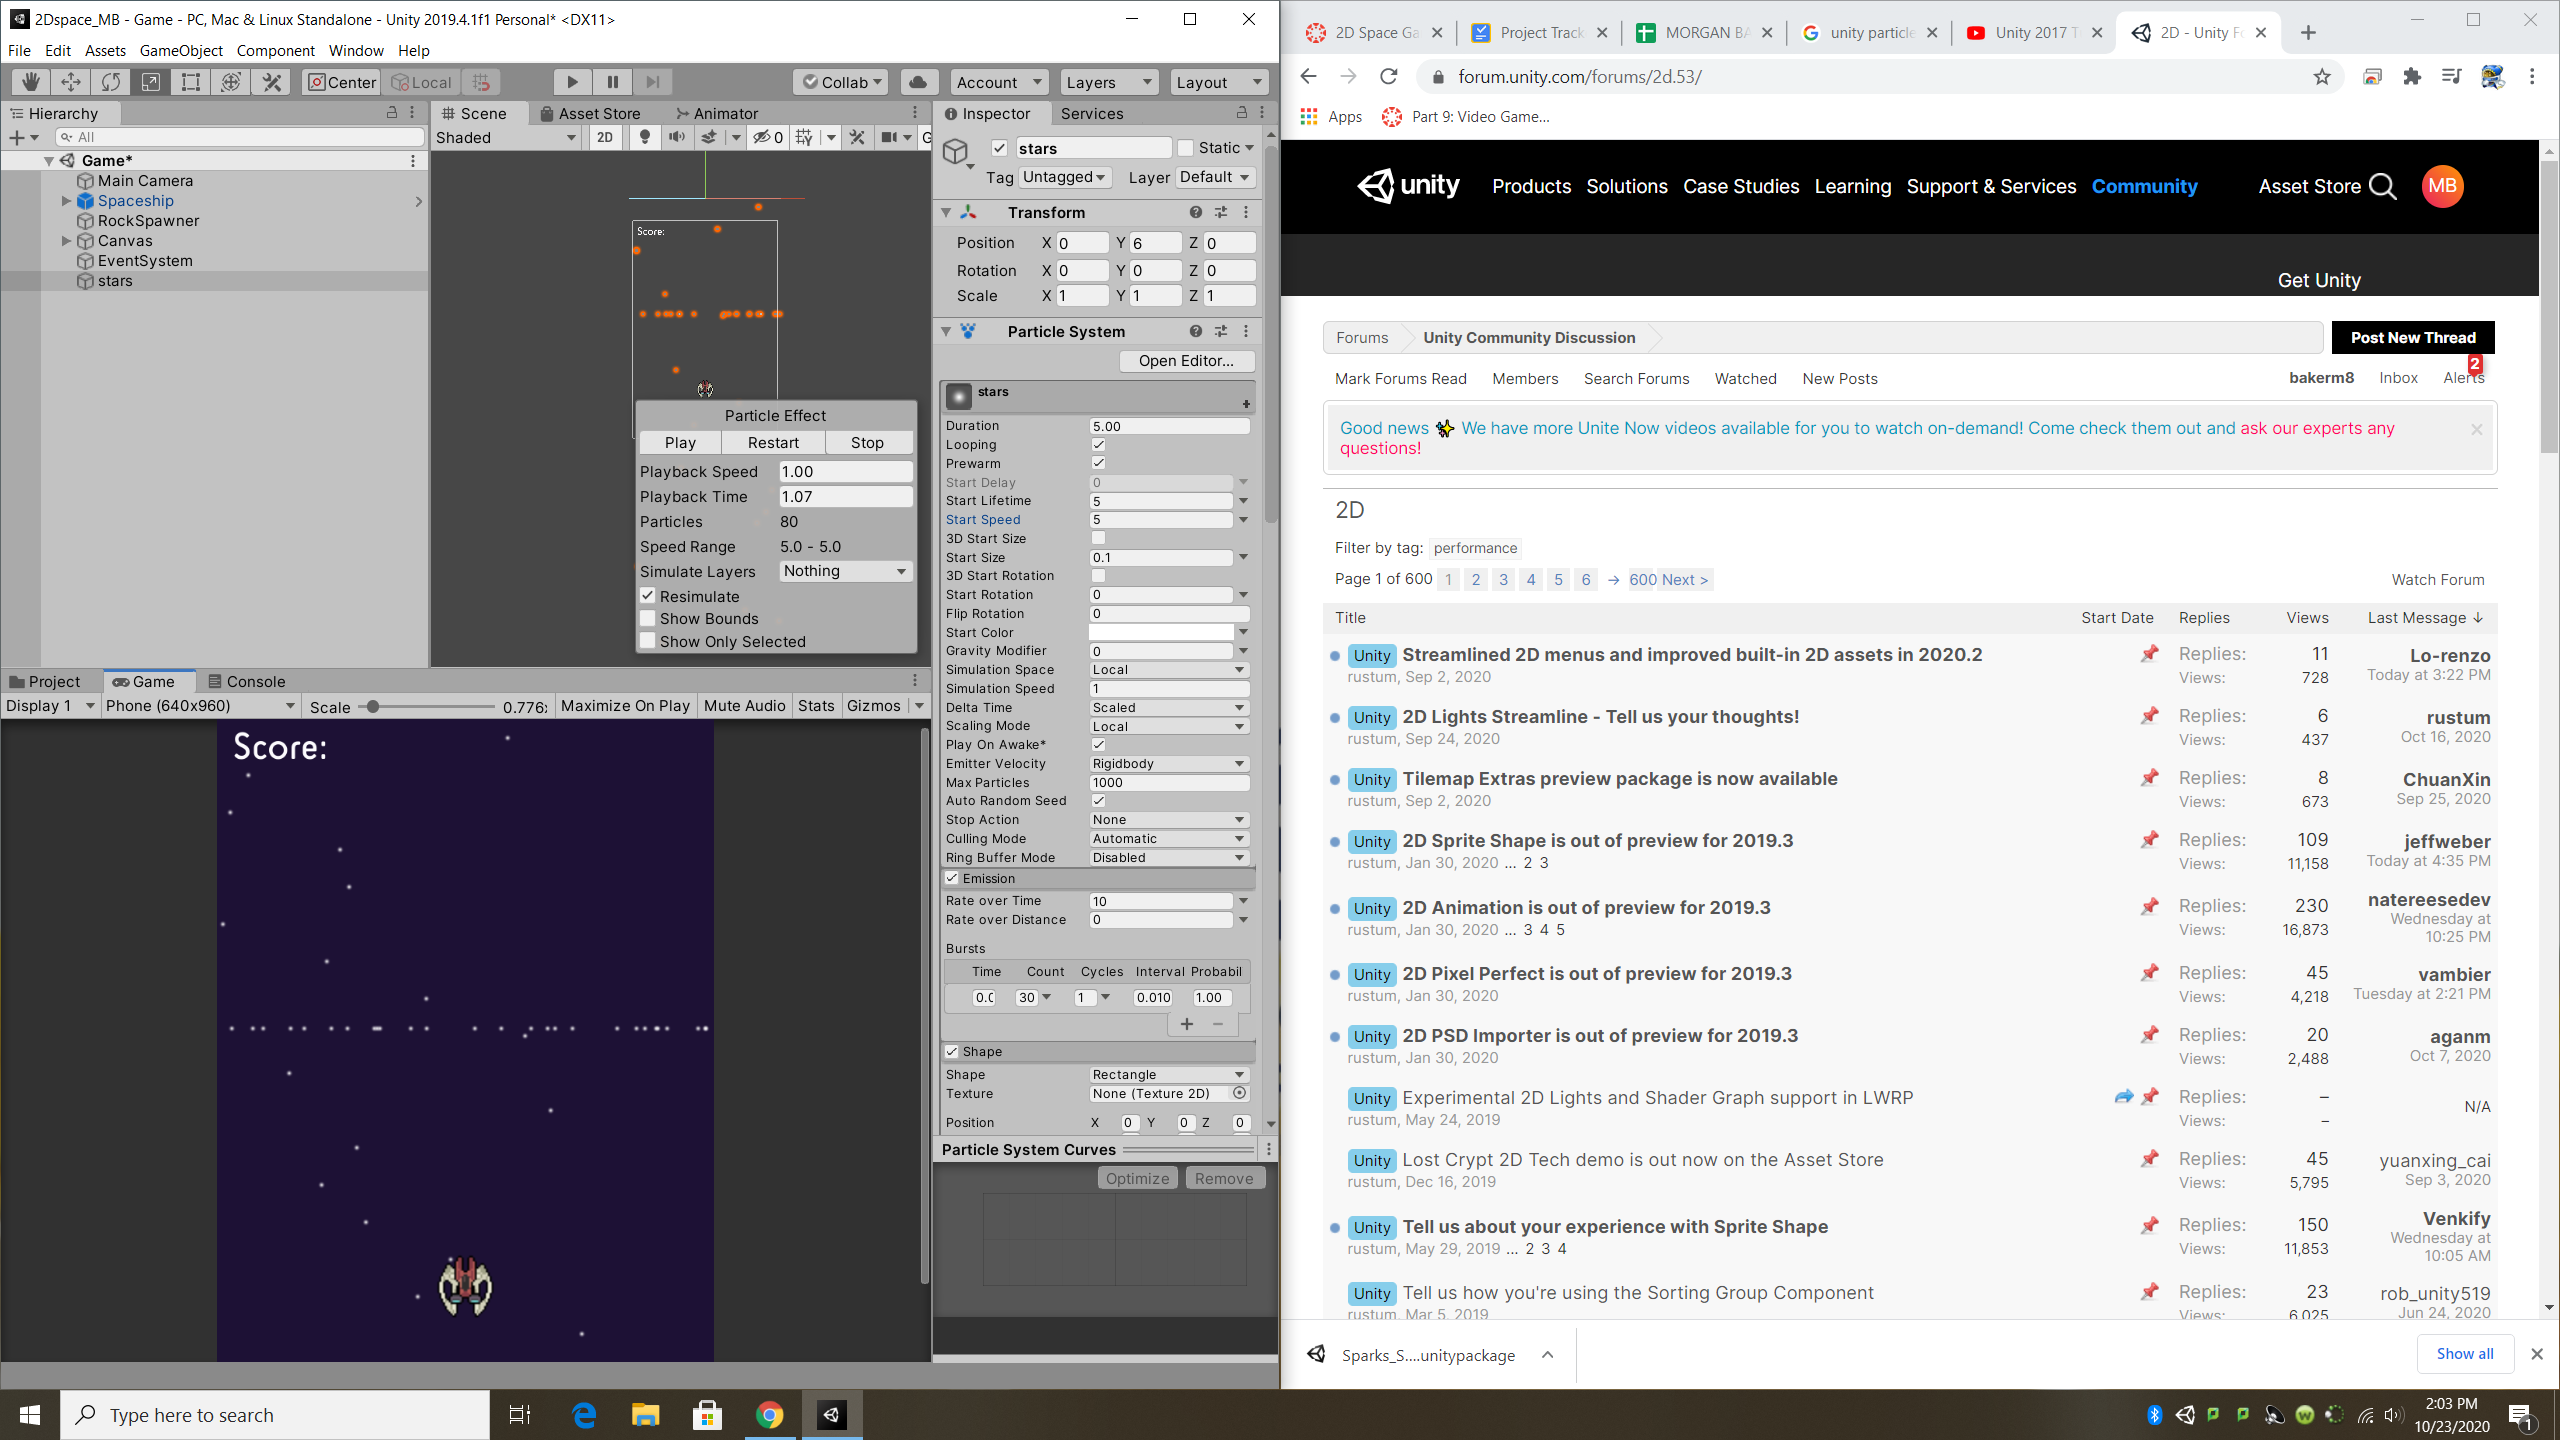Select the Hand tool in Unity toolbar
This screenshot has width=2560, height=1440.
(31, 82)
